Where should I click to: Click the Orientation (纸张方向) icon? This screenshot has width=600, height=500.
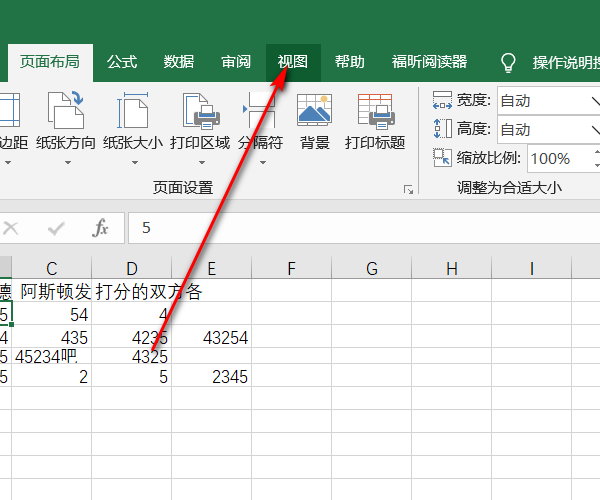point(66,110)
